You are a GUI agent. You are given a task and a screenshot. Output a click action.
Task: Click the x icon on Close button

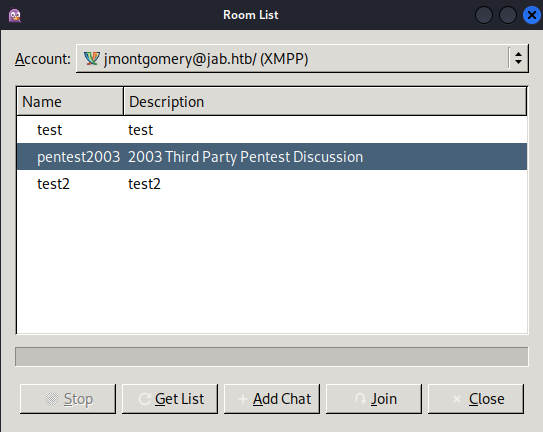coord(457,399)
